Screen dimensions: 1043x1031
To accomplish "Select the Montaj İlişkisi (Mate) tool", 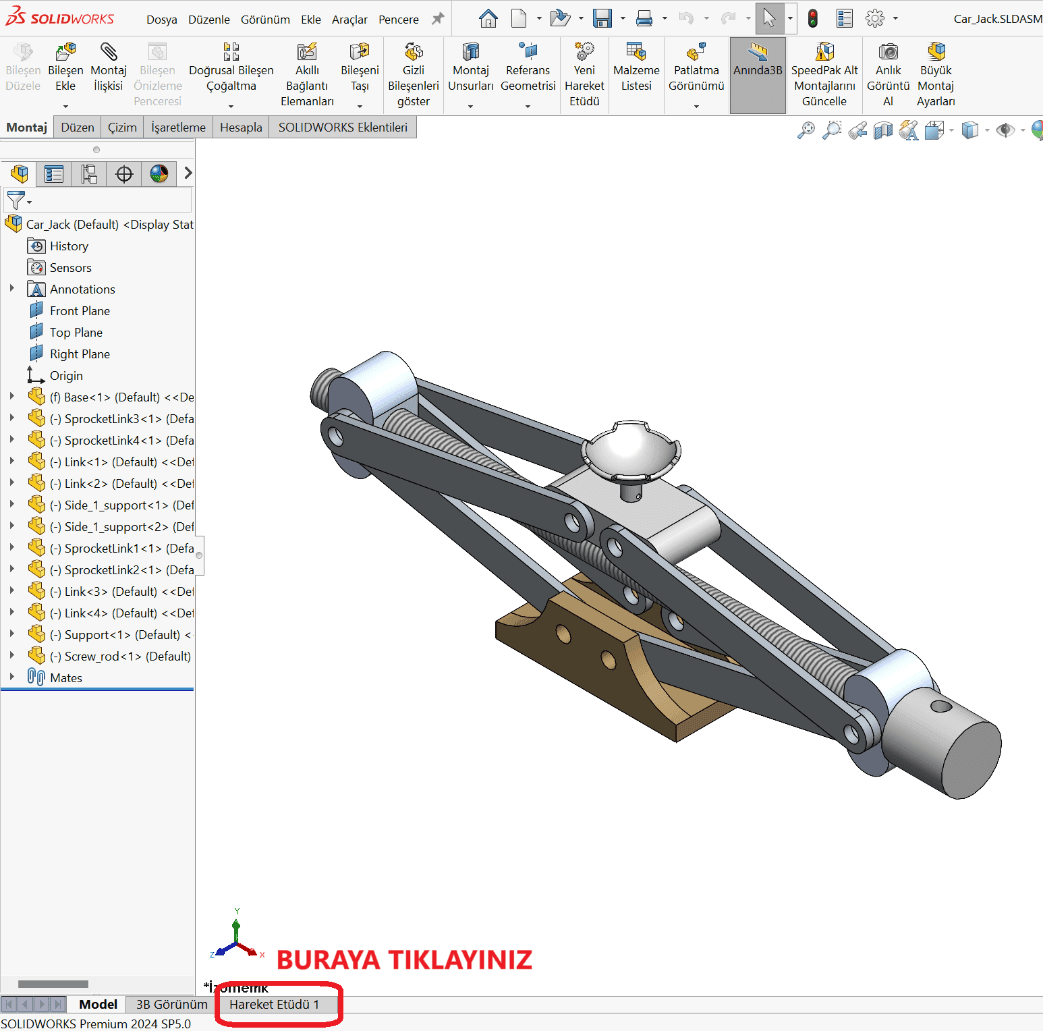I will 108,53.
